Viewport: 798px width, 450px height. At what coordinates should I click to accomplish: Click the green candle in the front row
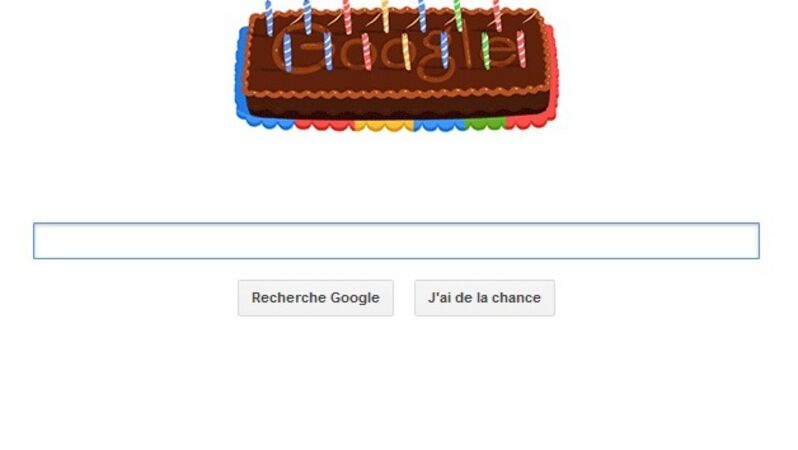[486, 51]
